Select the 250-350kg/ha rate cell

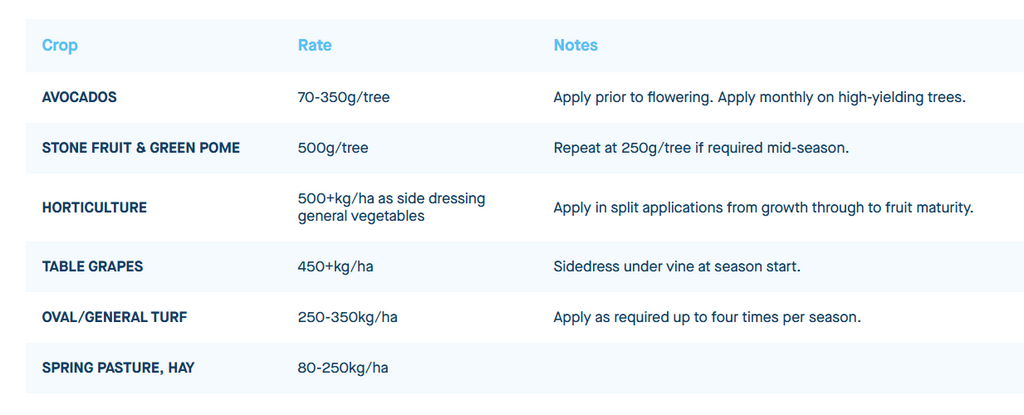[348, 317]
